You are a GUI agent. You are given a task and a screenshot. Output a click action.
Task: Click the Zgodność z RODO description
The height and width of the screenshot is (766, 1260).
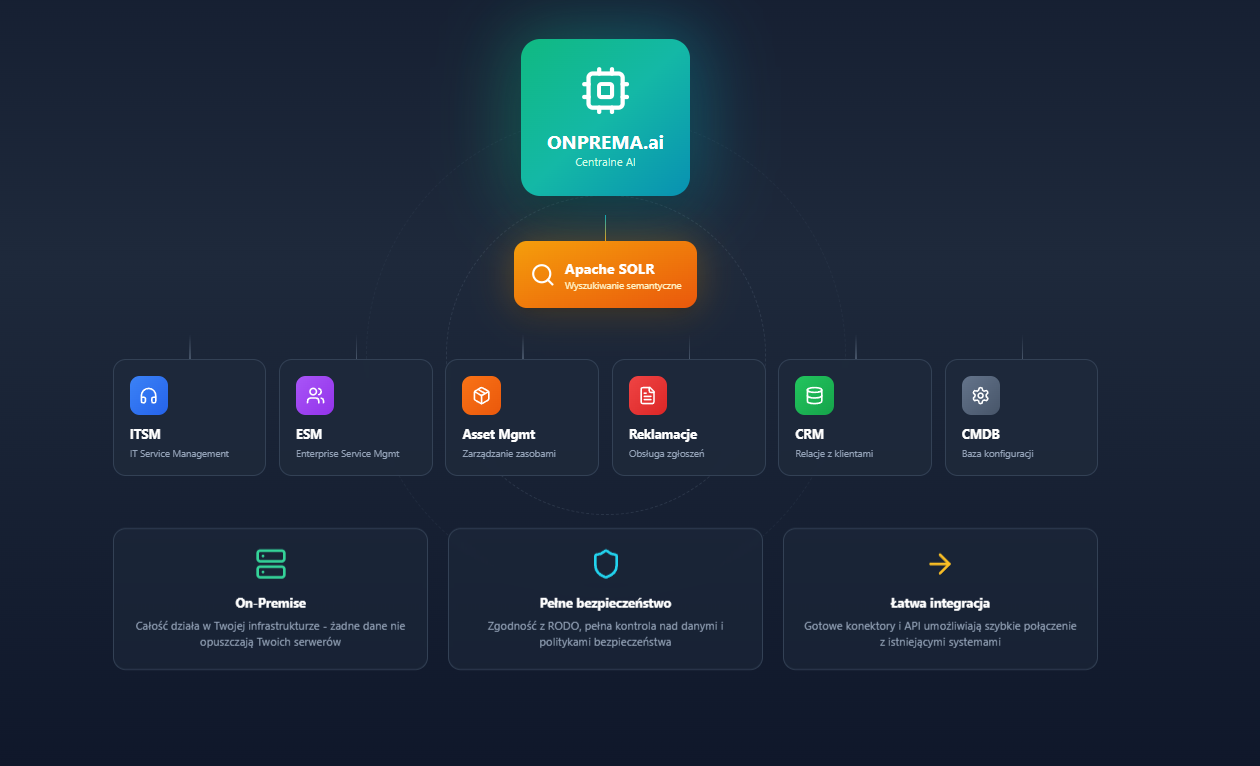pos(605,634)
